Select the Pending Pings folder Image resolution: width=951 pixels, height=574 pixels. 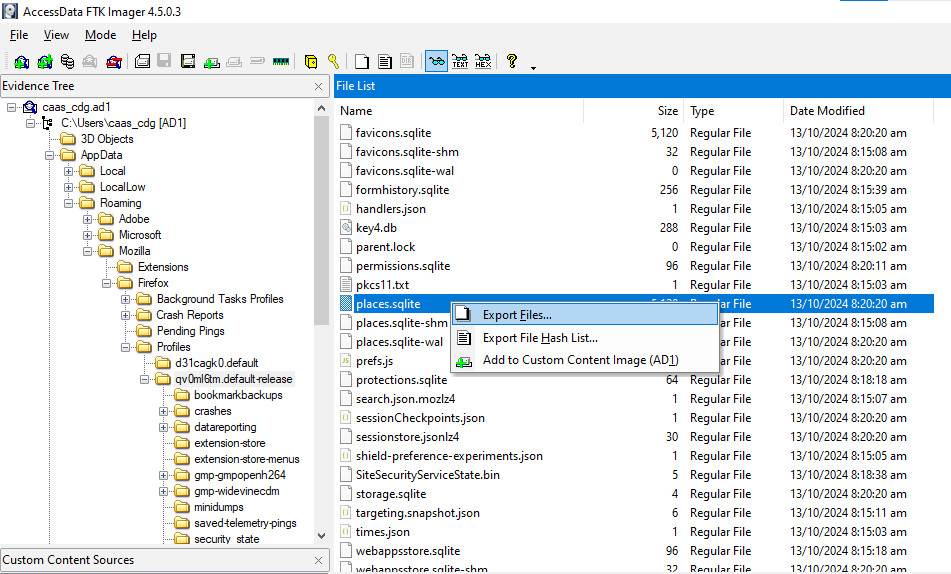(190, 331)
